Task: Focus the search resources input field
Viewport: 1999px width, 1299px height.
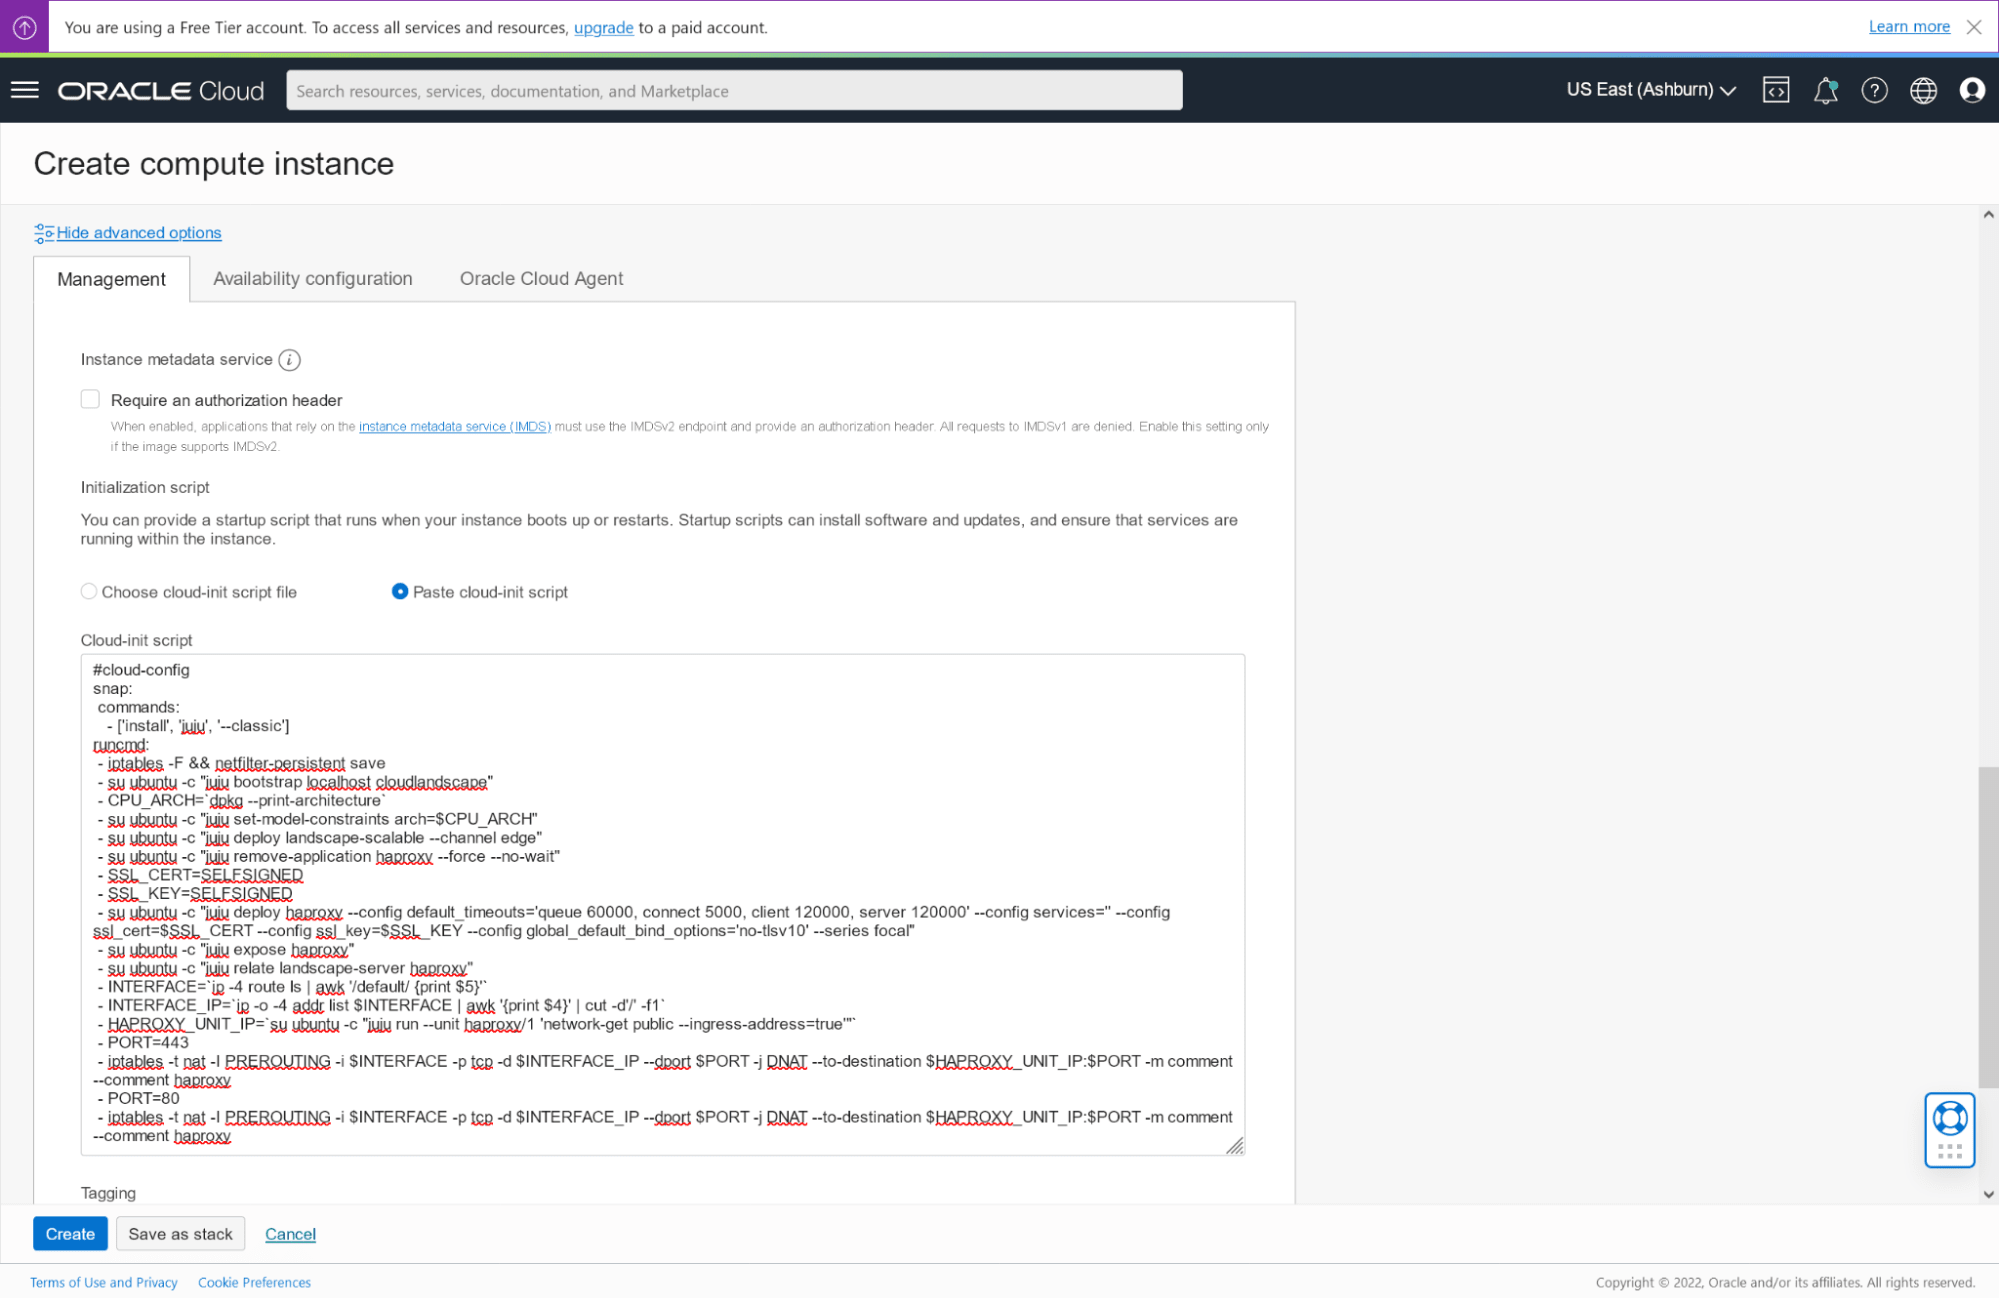Action: (x=734, y=90)
